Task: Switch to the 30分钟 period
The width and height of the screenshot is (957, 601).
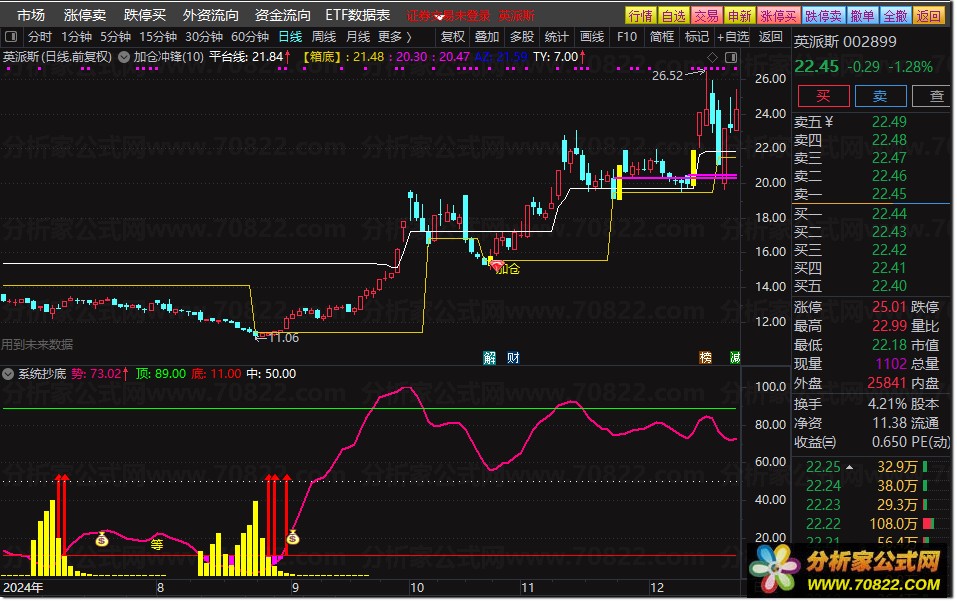Action: click(204, 37)
